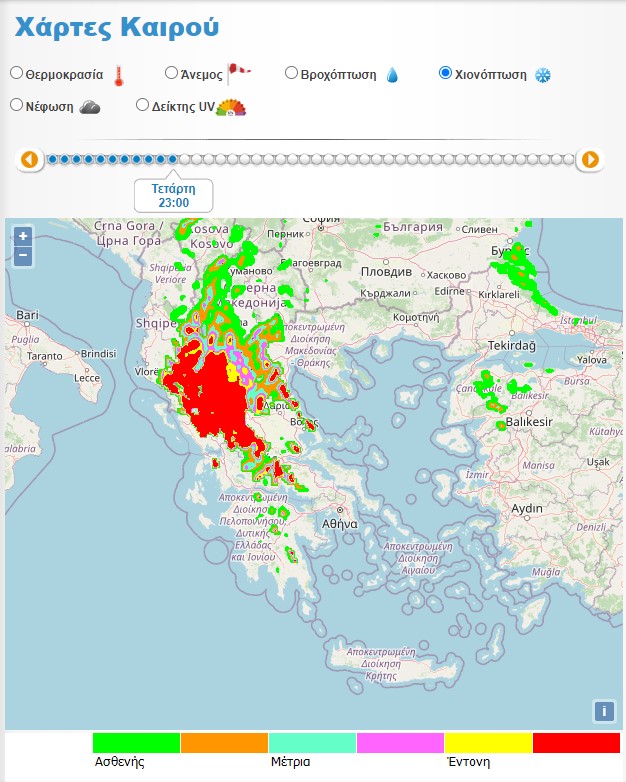
Task: Select the Άνεμος radio button
Action: tap(171, 73)
